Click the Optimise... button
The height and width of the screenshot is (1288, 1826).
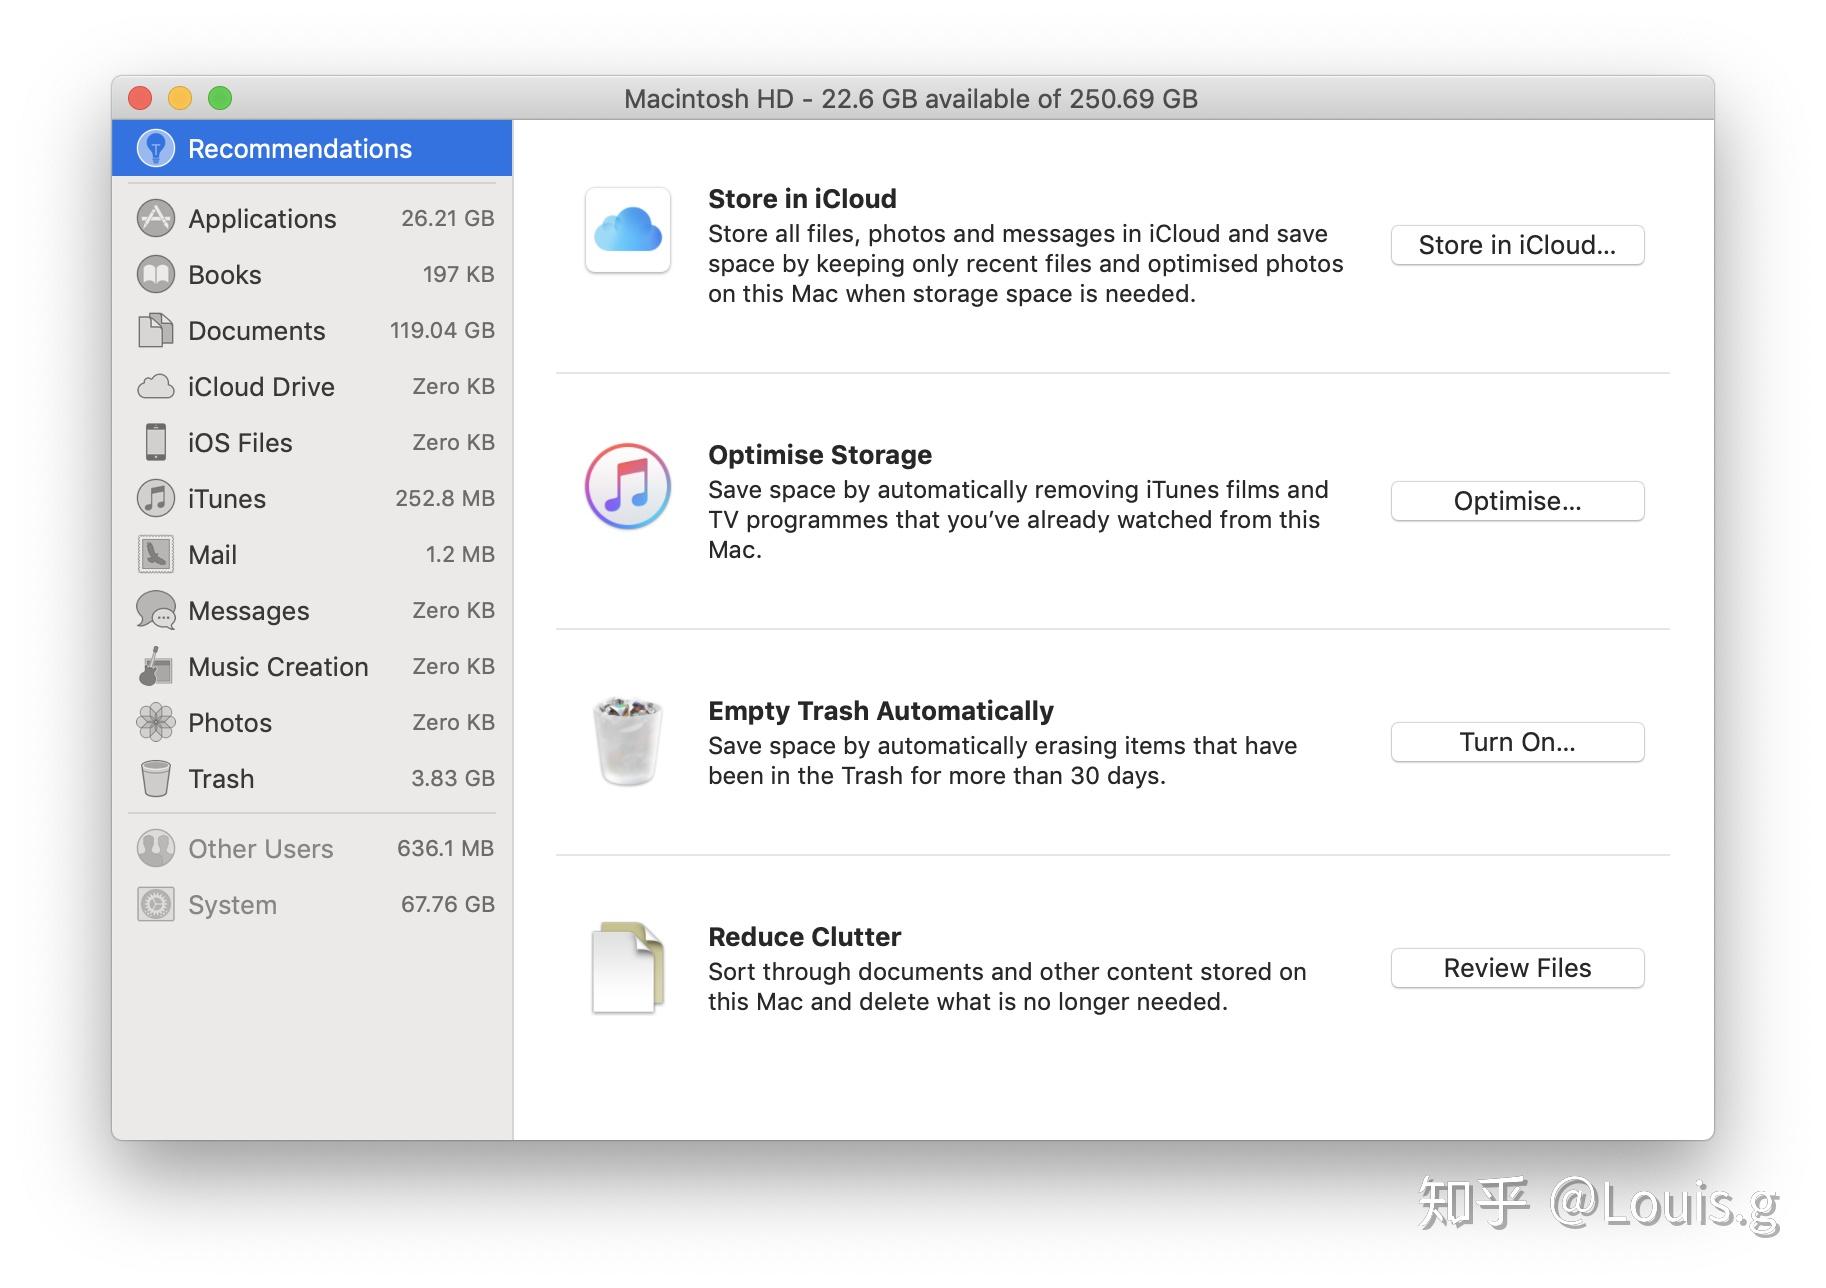coord(1517,501)
